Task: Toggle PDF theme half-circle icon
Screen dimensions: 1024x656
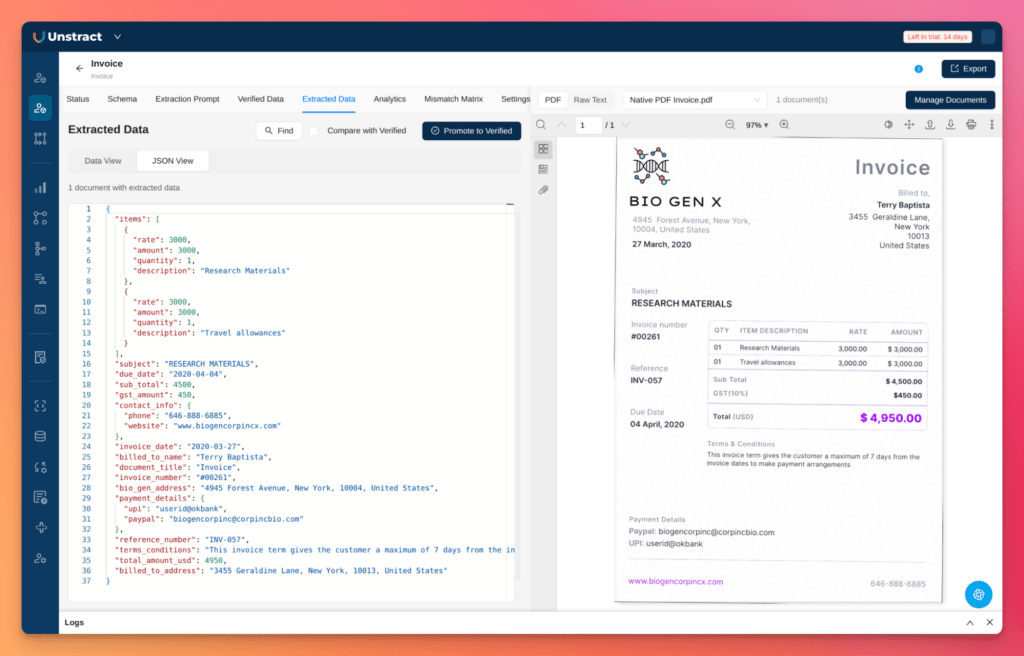Action: click(888, 125)
